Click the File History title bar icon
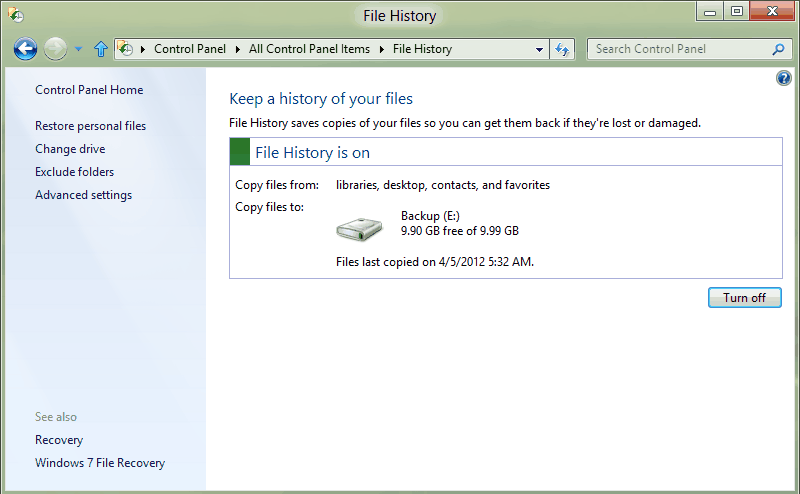The width and height of the screenshot is (800, 494). coord(16,15)
